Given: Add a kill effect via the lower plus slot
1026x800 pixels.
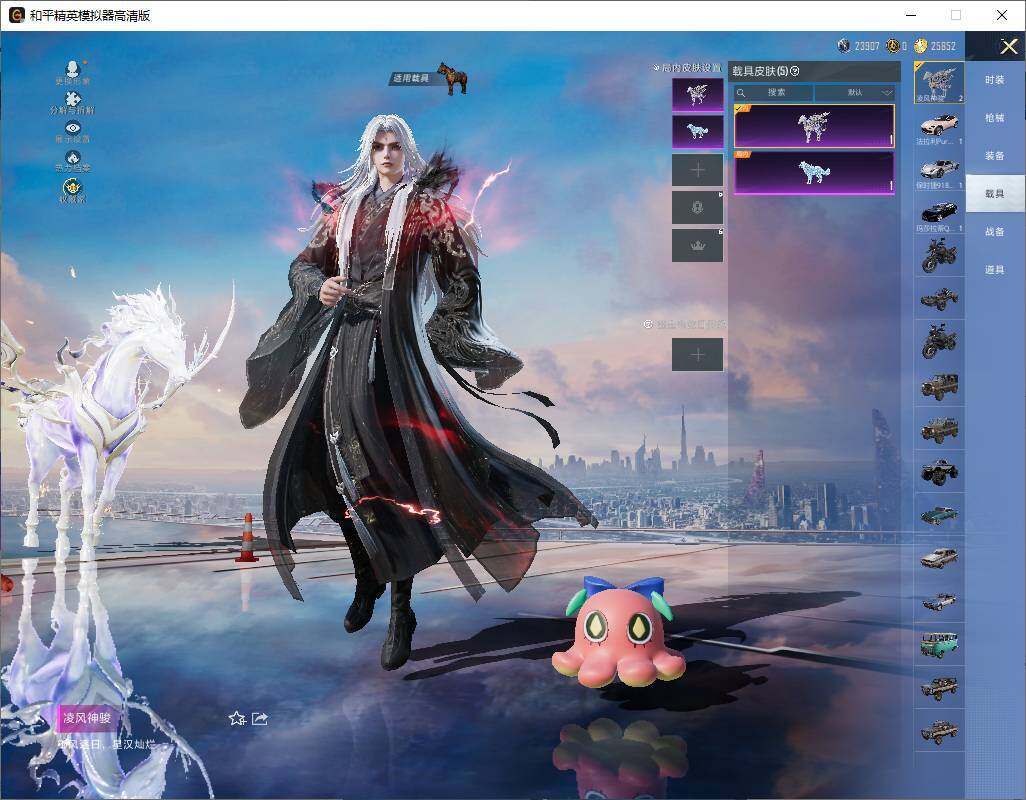Looking at the screenshot, I should 698,355.
